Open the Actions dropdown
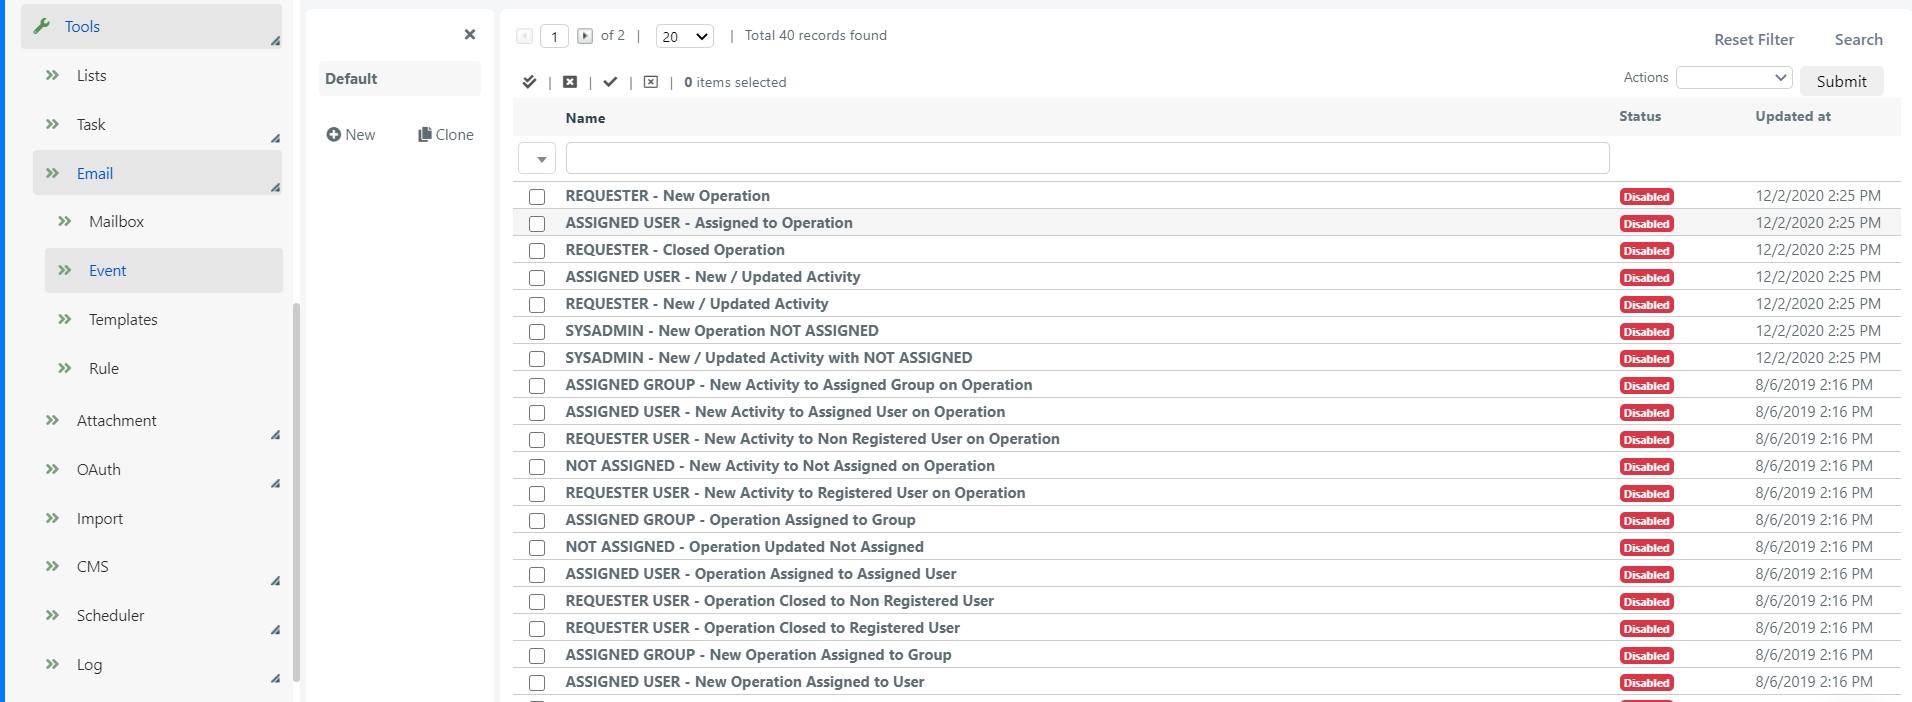Viewport: 1912px width, 702px height. tap(1733, 78)
